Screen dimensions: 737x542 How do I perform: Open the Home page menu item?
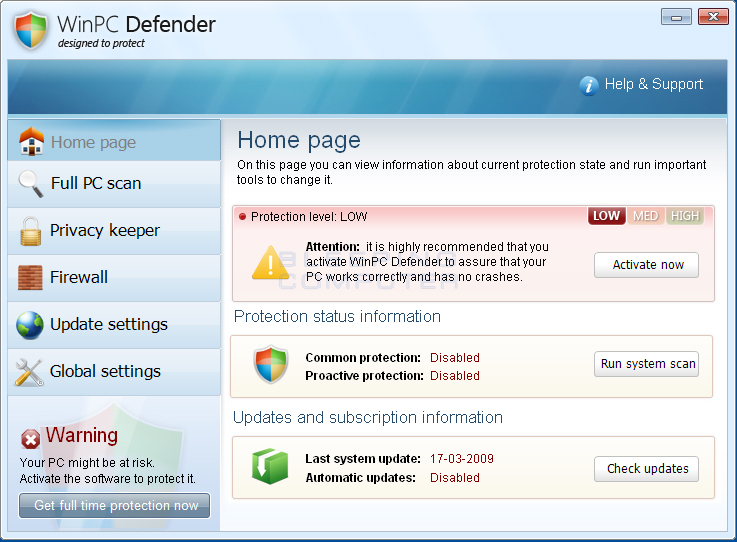click(x=114, y=141)
